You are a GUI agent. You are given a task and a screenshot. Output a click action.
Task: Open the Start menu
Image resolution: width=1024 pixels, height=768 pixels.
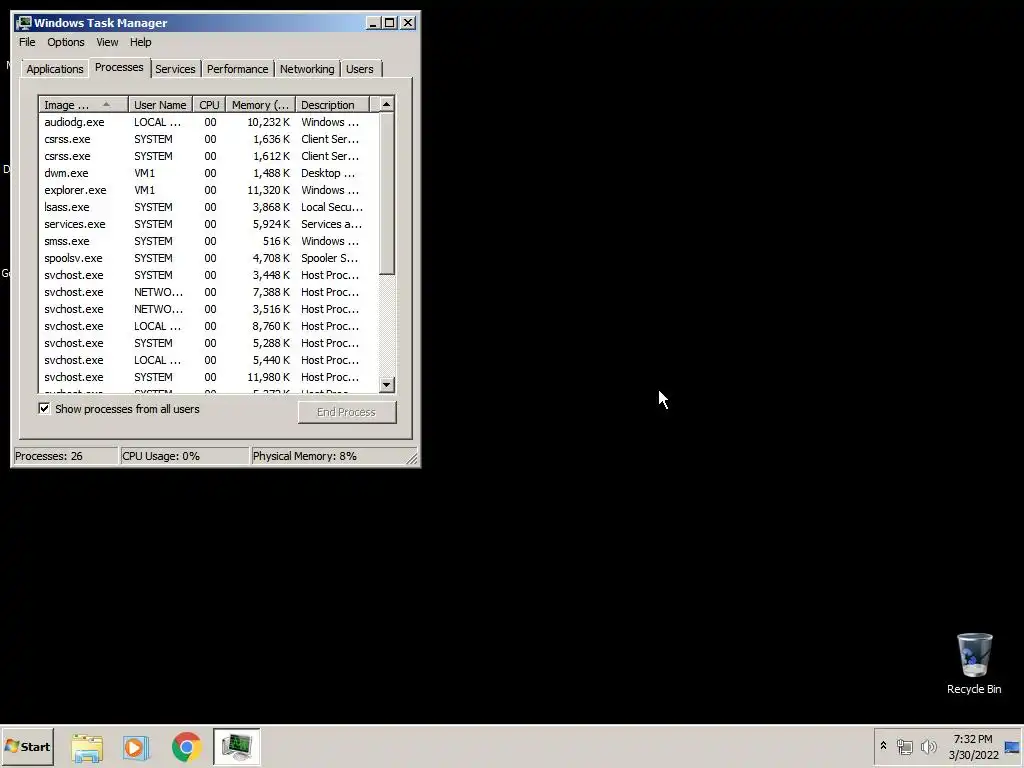pyautogui.click(x=27, y=746)
